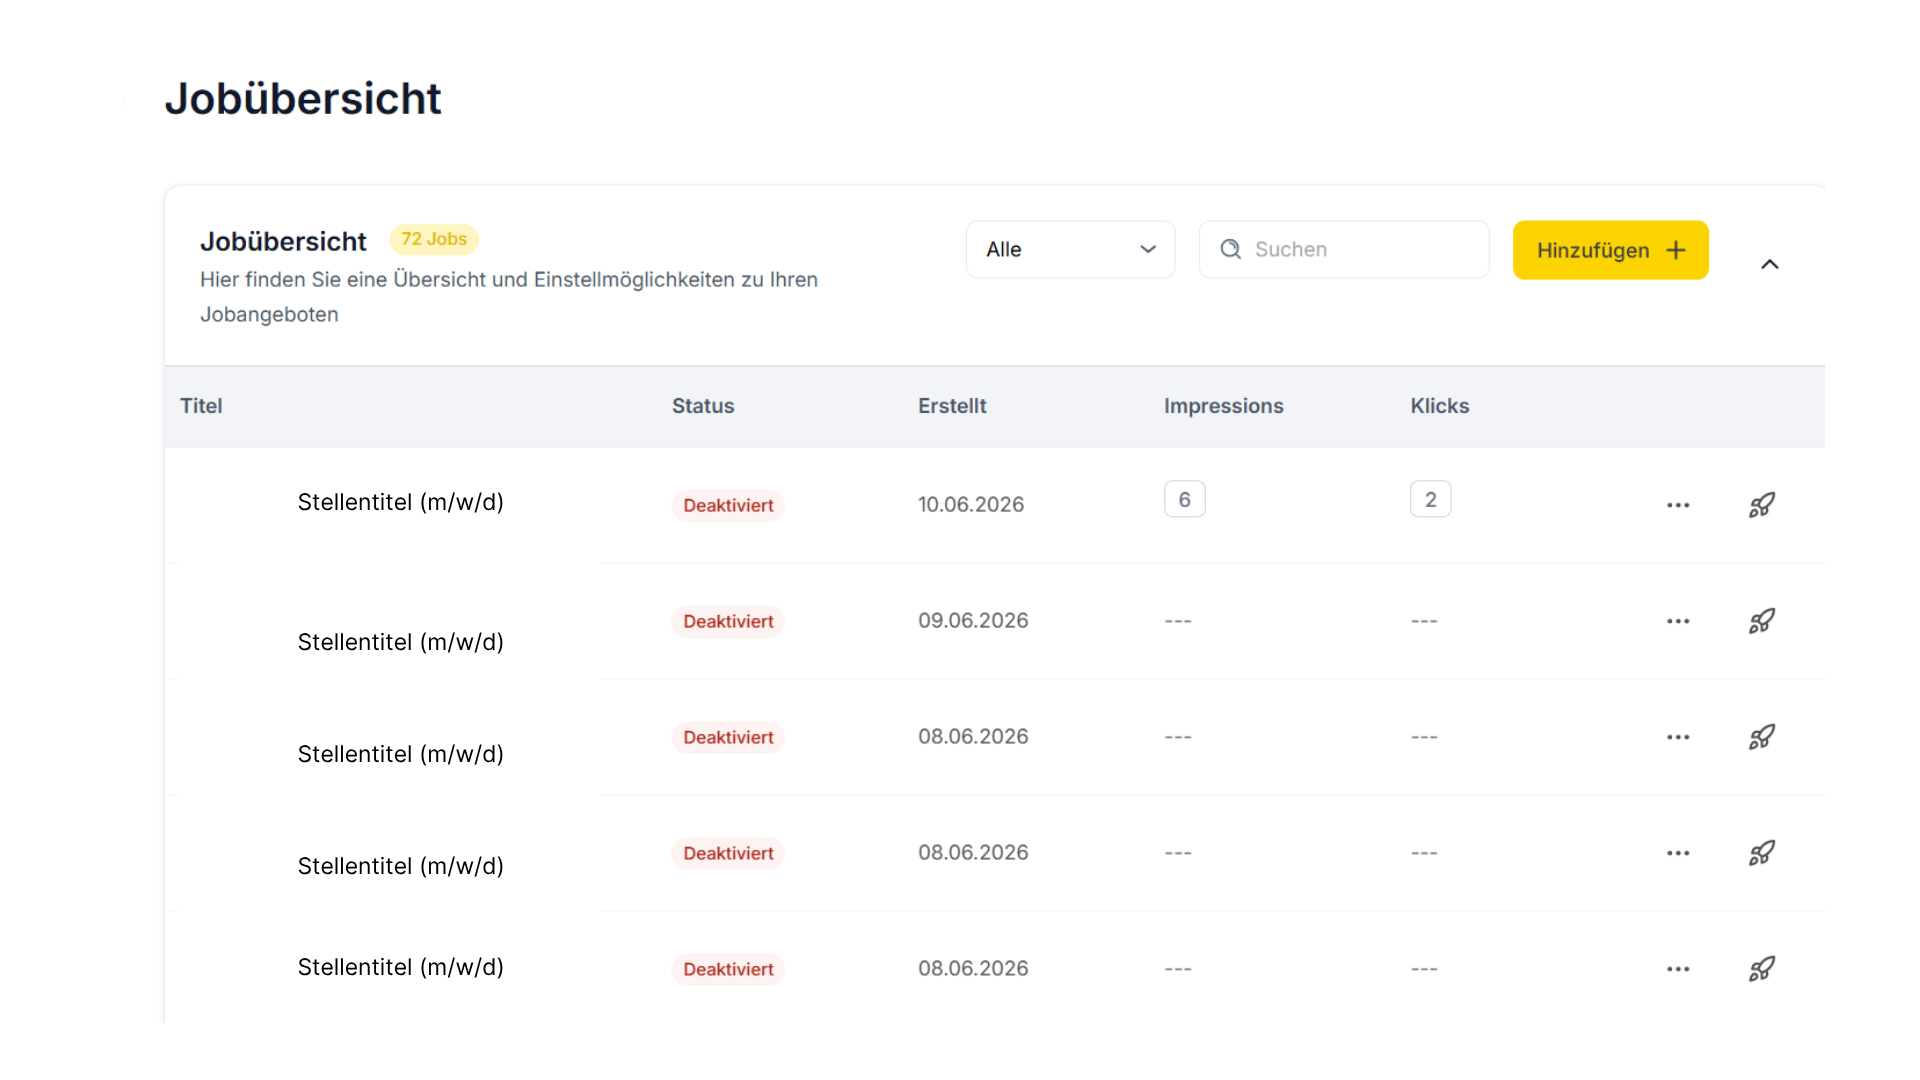Click the Deaktiviert badge of the 10.06.2026 job
The width and height of the screenshot is (1920, 1080).
click(x=728, y=505)
